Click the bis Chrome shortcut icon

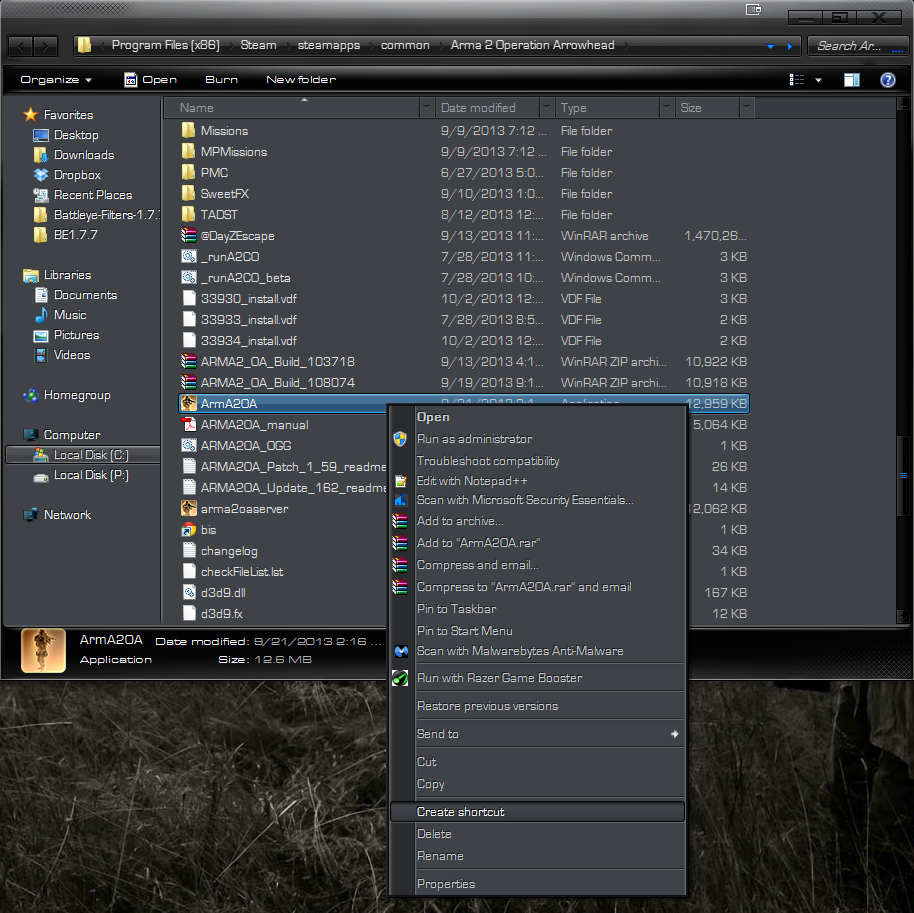tap(188, 529)
